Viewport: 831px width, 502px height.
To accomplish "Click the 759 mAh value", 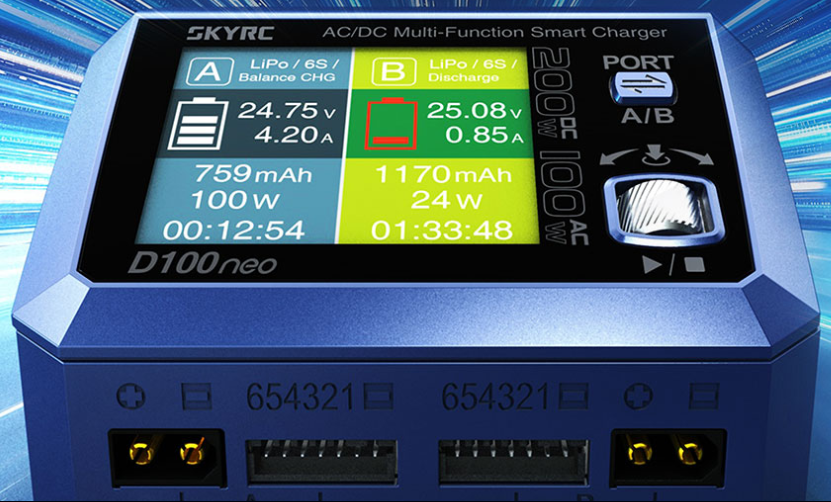I will click(x=253, y=174).
